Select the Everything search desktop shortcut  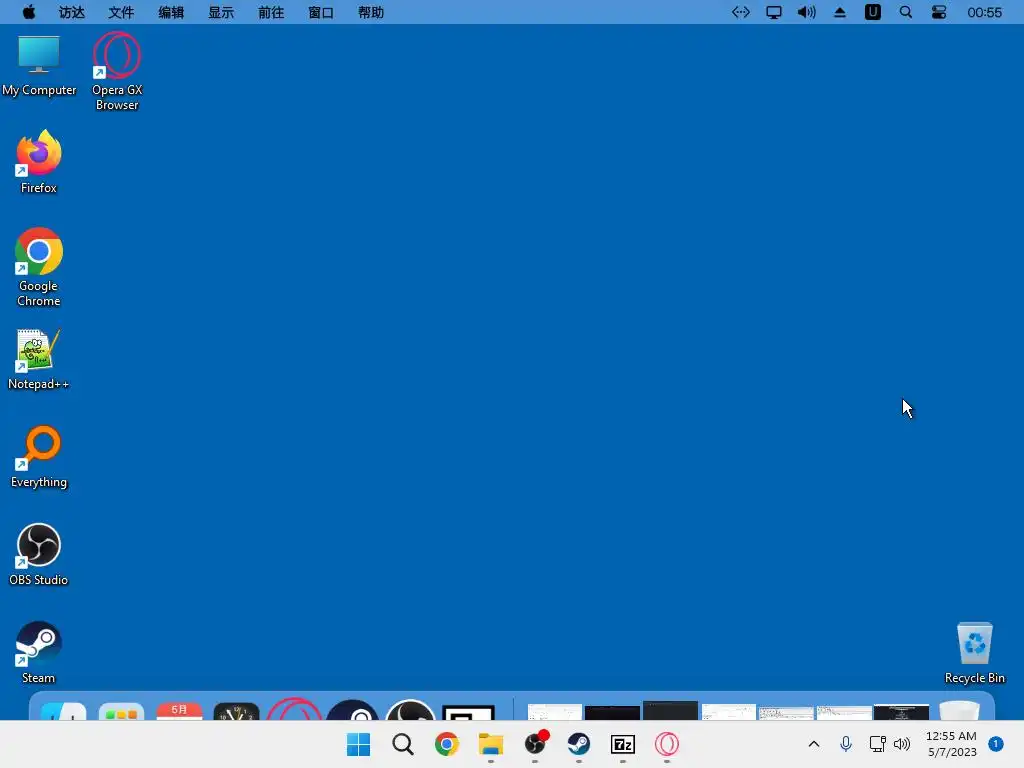[39, 457]
